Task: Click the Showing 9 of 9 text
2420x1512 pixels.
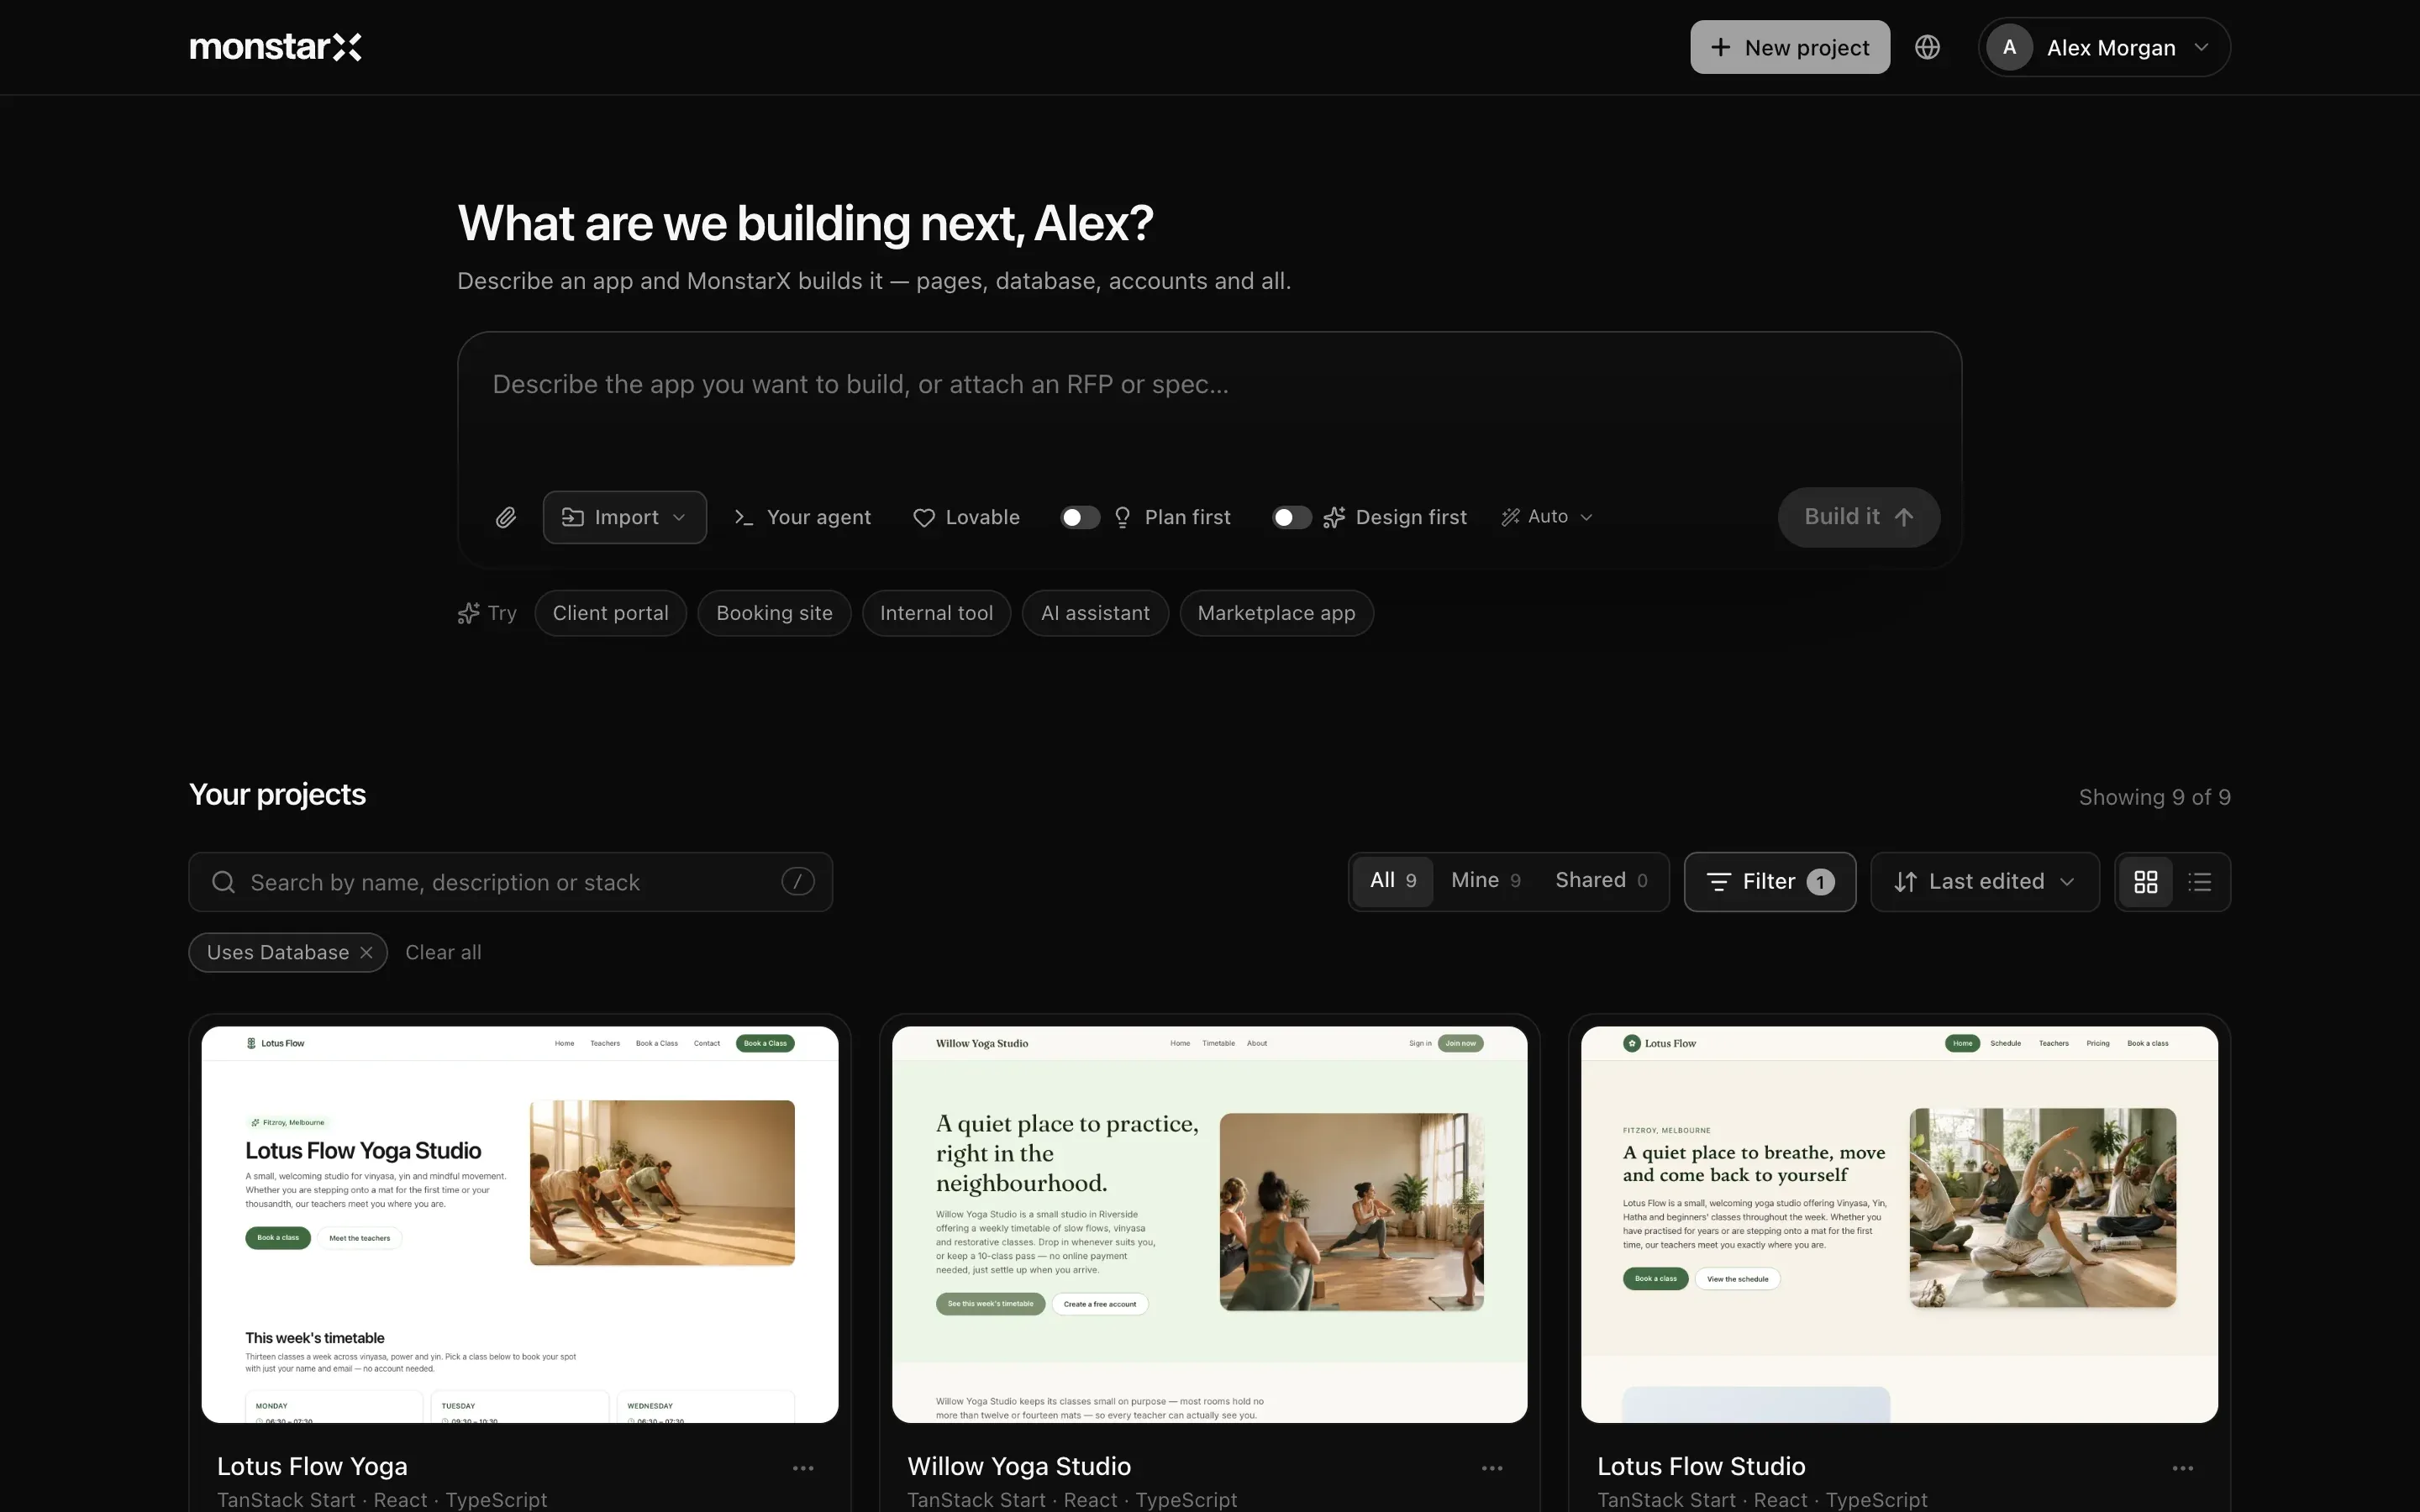Action: coord(2154,797)
